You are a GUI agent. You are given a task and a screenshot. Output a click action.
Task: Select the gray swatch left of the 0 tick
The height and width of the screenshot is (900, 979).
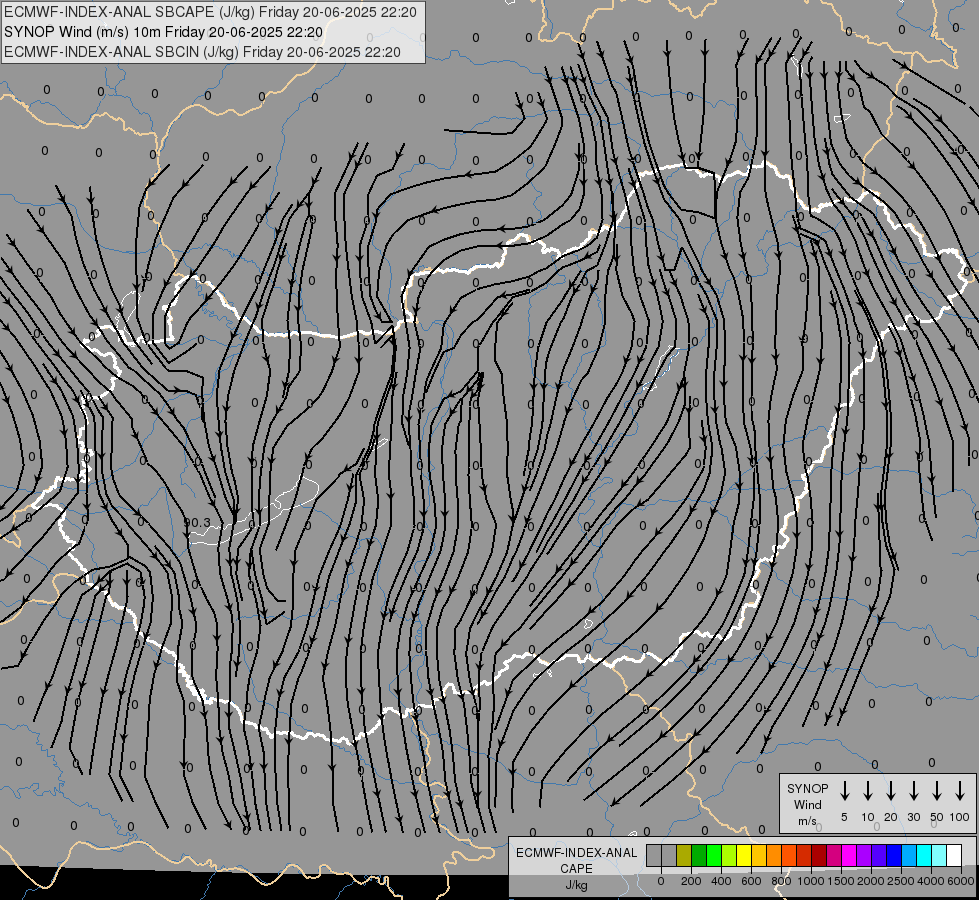pyautogui.click(x=654, y=855)
